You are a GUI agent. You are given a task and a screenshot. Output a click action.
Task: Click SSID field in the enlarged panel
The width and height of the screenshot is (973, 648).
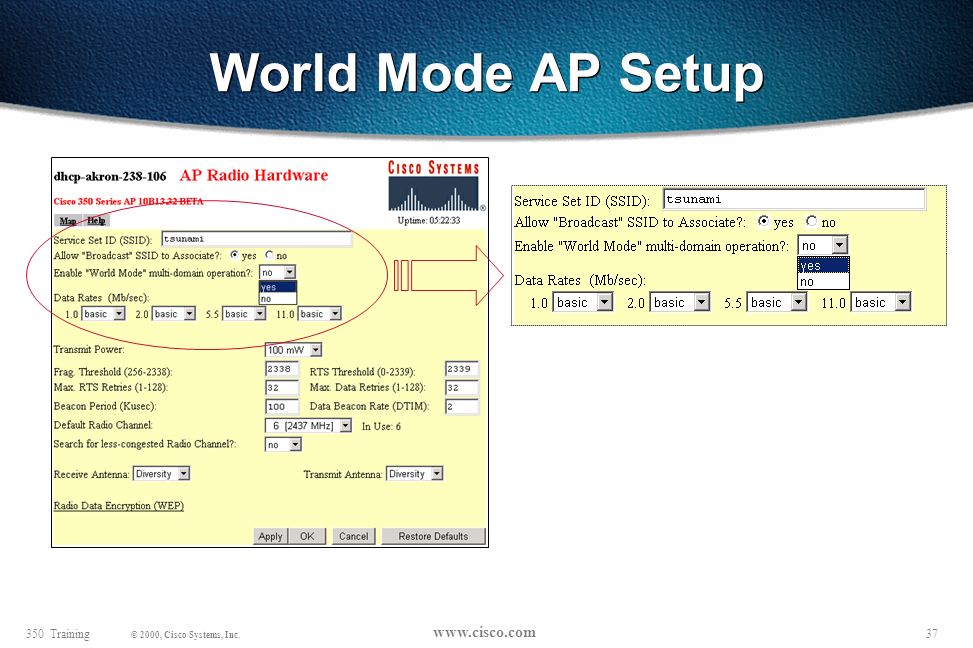[x=794, y=199]
